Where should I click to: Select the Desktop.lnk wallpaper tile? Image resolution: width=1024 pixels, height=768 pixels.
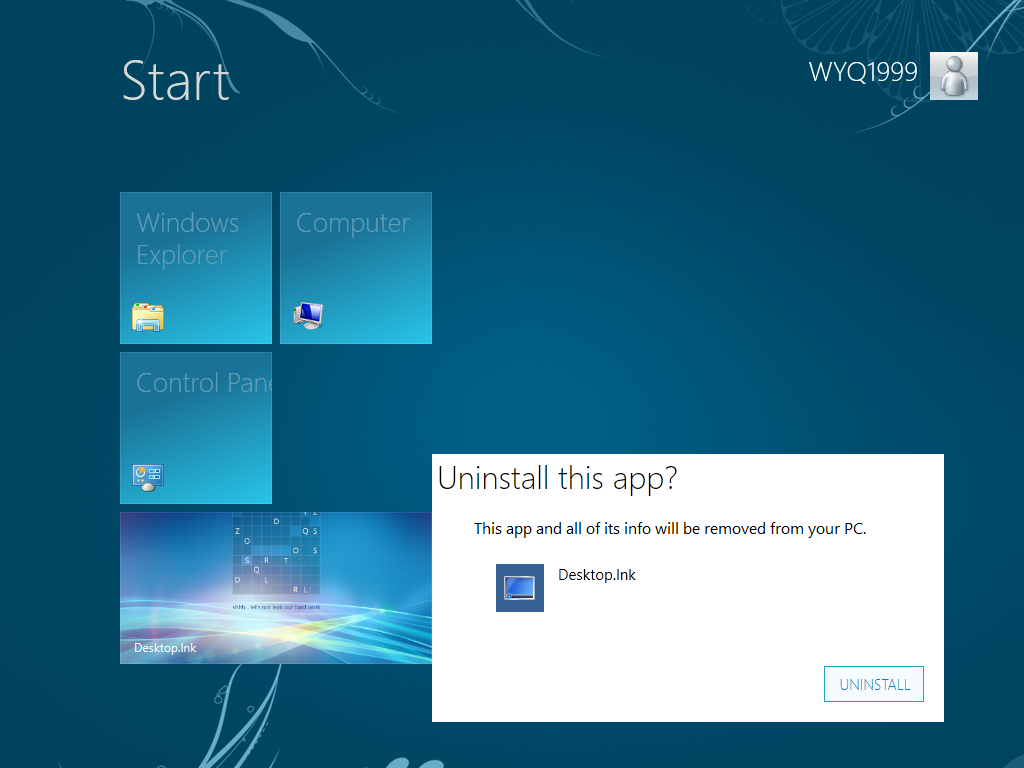coord(276,588)
